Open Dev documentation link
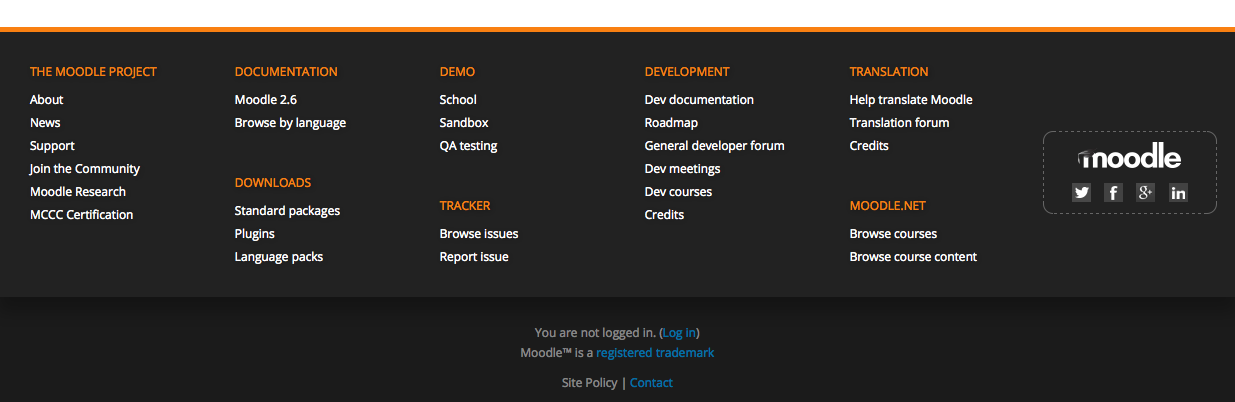Image resolution: width=1235 pixels, height=402 pixels. (699, 100)
